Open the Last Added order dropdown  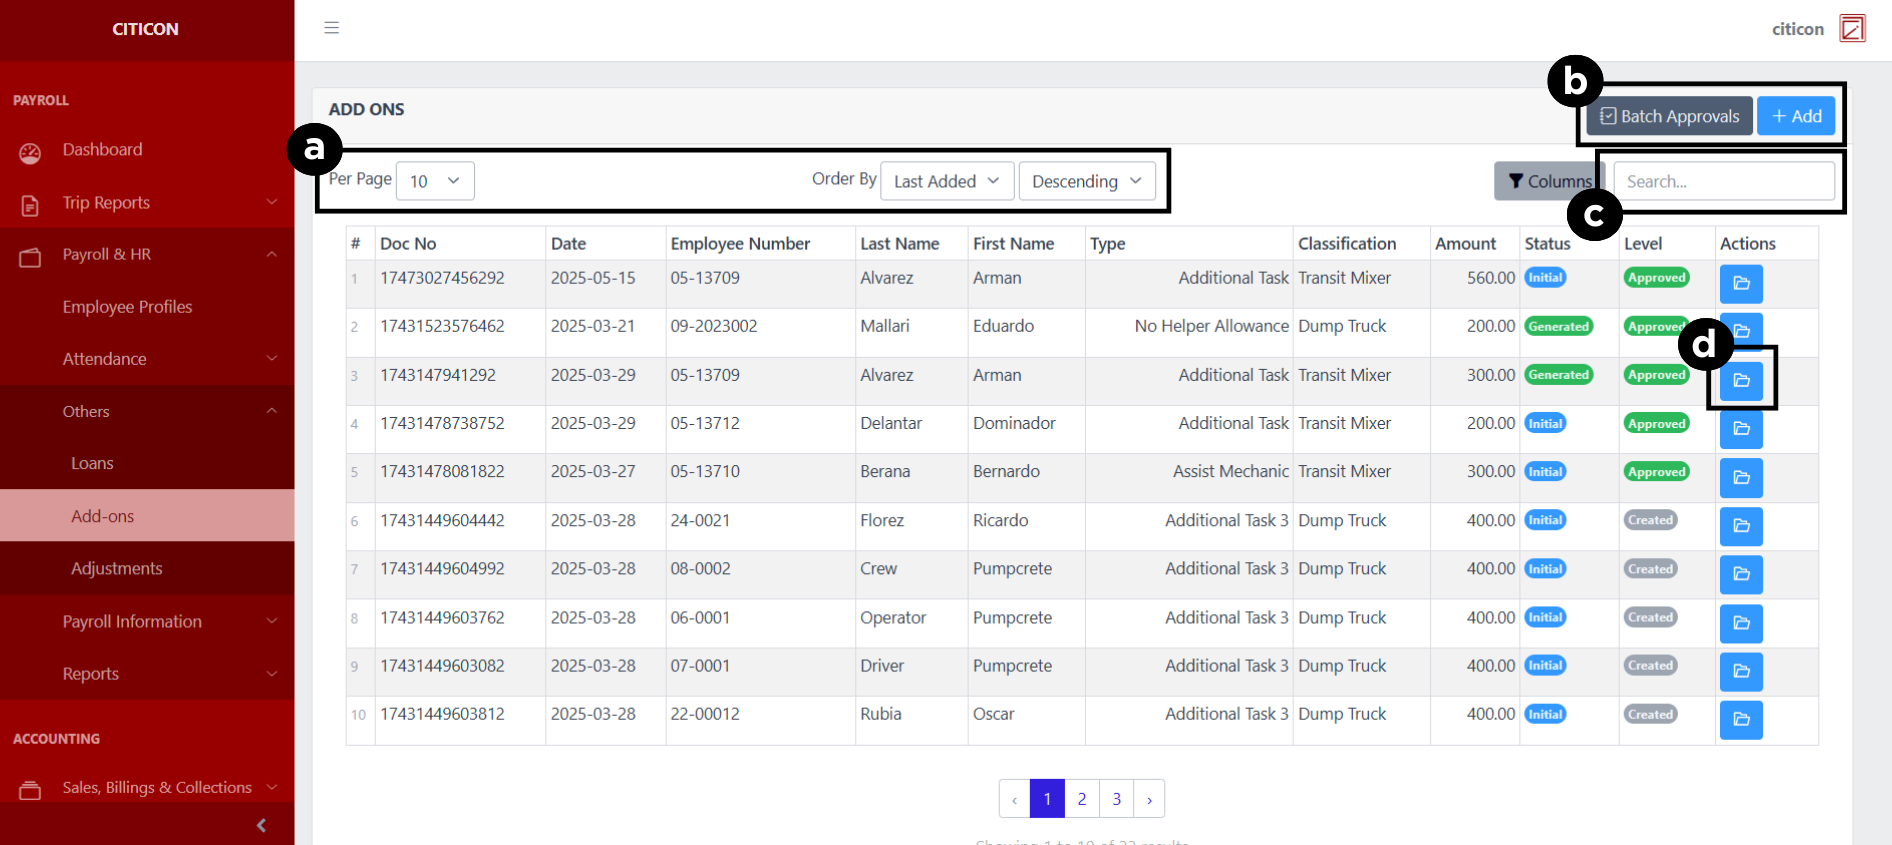point(946,181)
